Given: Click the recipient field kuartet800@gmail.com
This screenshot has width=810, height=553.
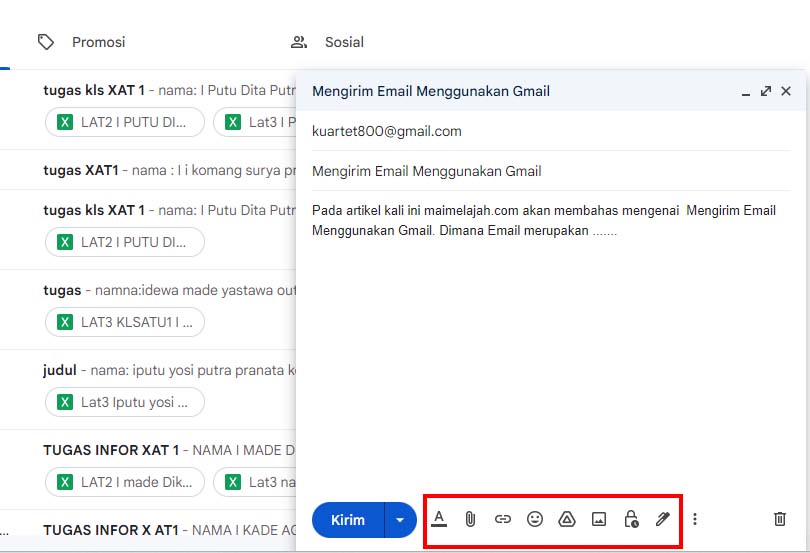Looking at the screenshot, I should pyautogui.click(x=551, y=131).
